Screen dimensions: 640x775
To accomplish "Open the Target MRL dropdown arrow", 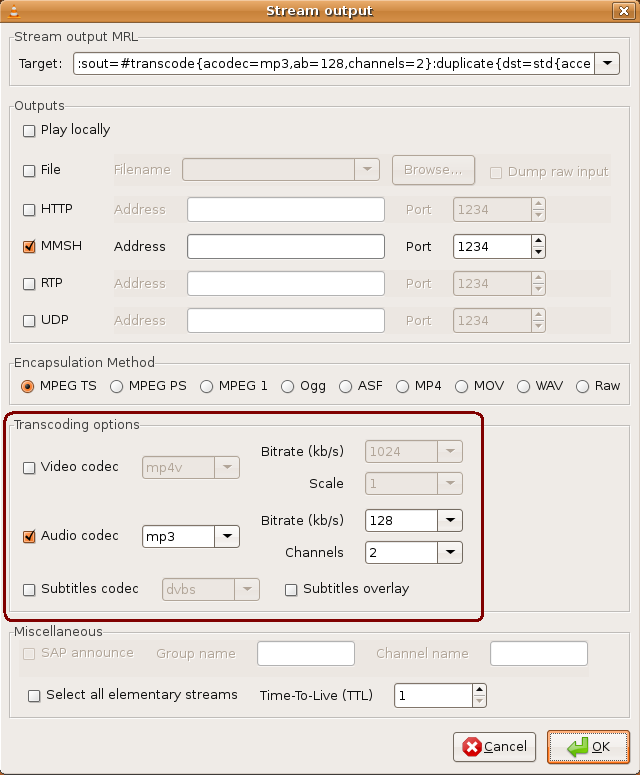I will coord(607,63).
